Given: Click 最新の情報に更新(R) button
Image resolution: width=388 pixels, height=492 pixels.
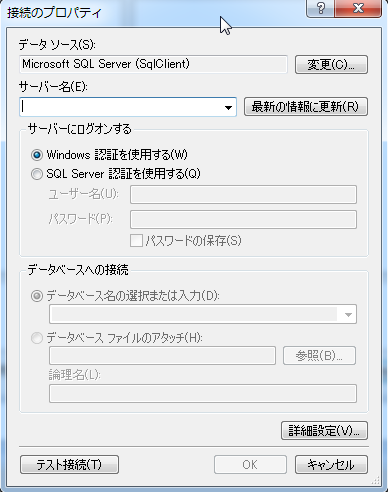Looking at the screenshot, I should pos(306,107).
